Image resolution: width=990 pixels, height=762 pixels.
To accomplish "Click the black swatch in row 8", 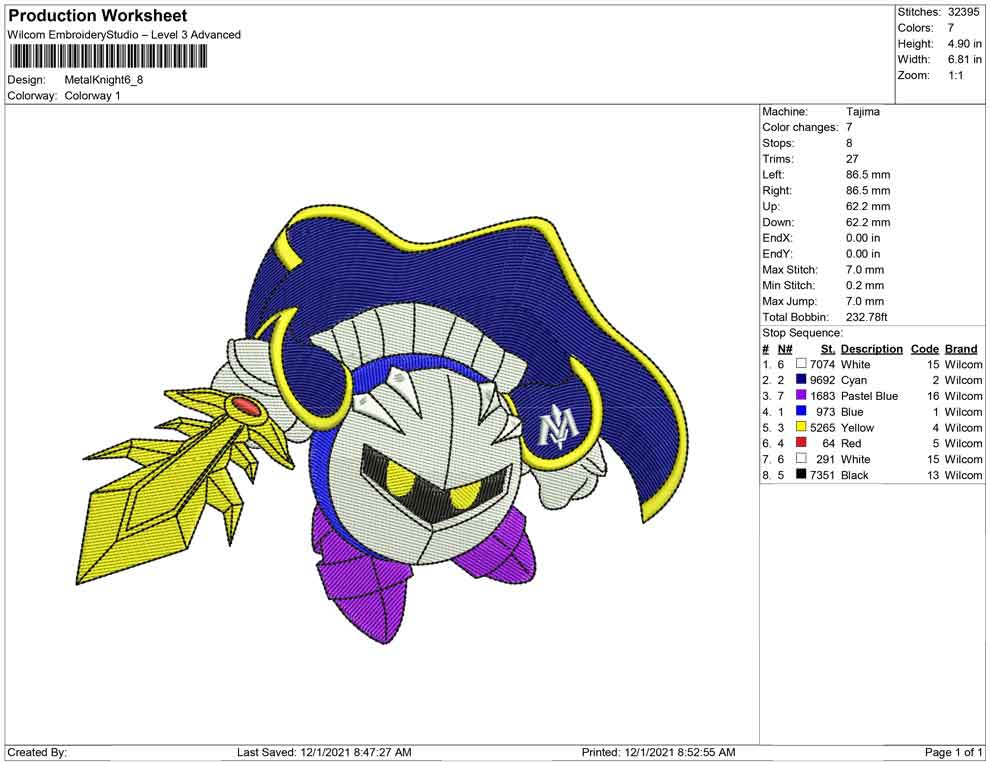I will (x=801, y=474).
